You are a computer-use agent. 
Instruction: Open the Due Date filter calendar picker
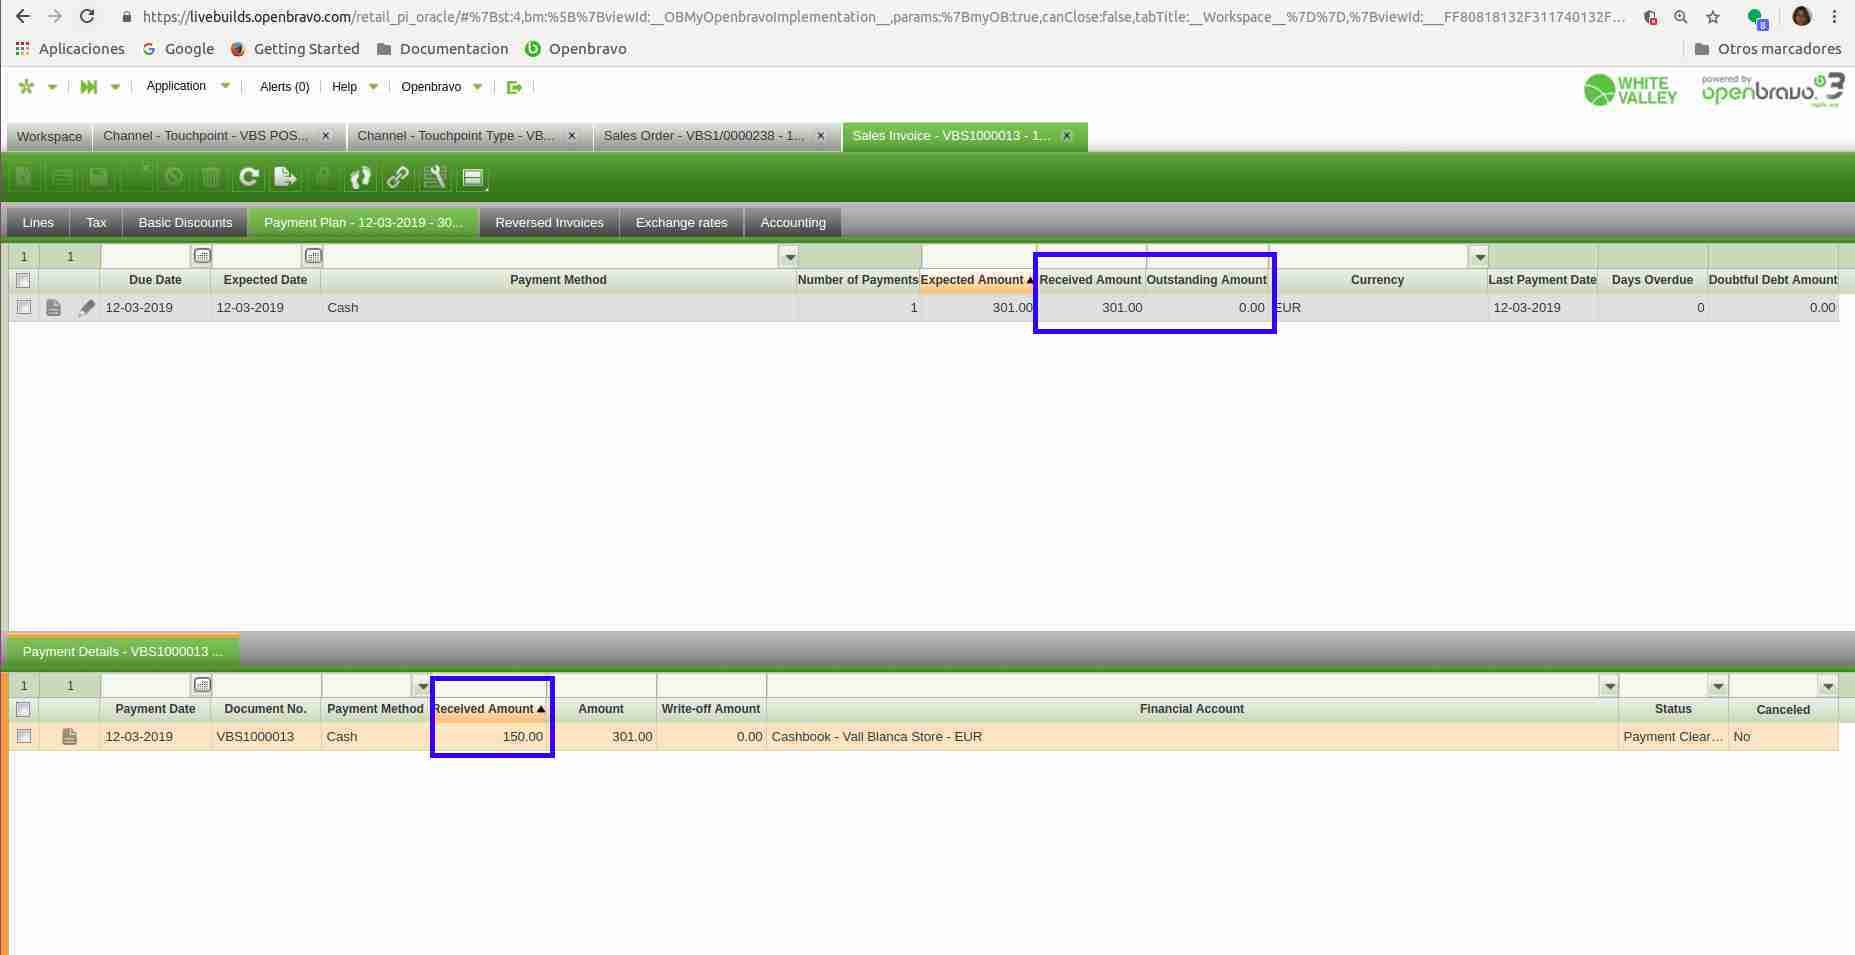[202, 256]
